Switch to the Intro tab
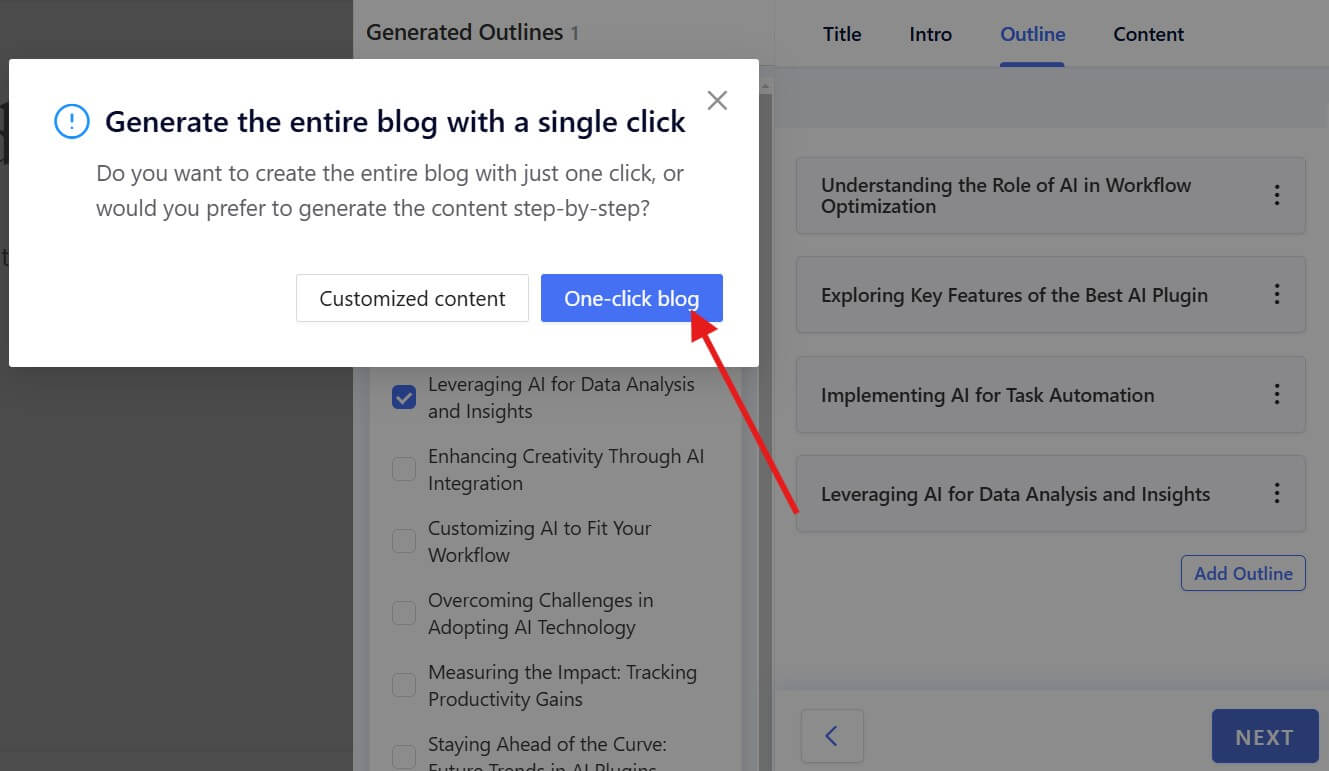The image size is (1329, 771). coord(930,34)
